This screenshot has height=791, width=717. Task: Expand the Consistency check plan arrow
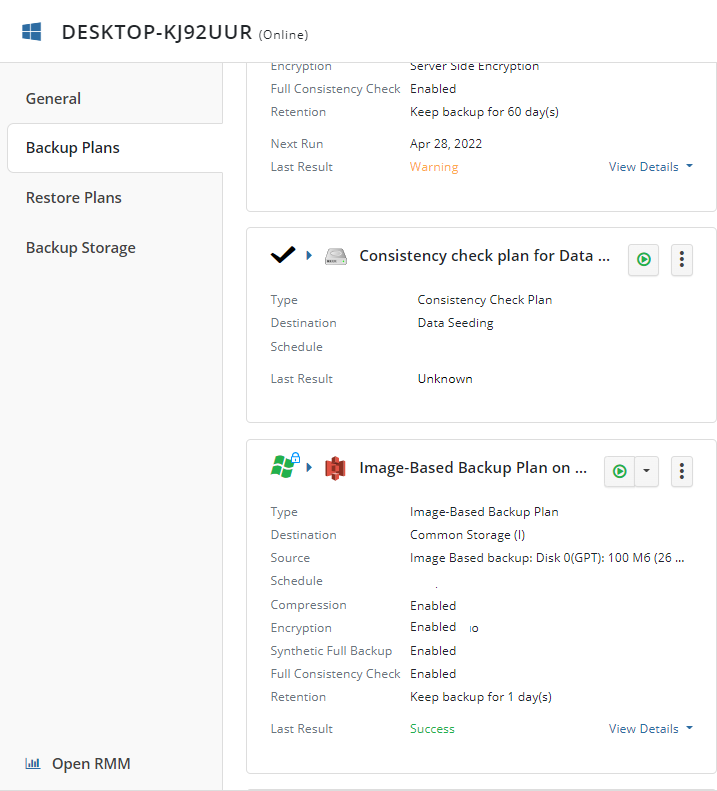tap(309, 256)
